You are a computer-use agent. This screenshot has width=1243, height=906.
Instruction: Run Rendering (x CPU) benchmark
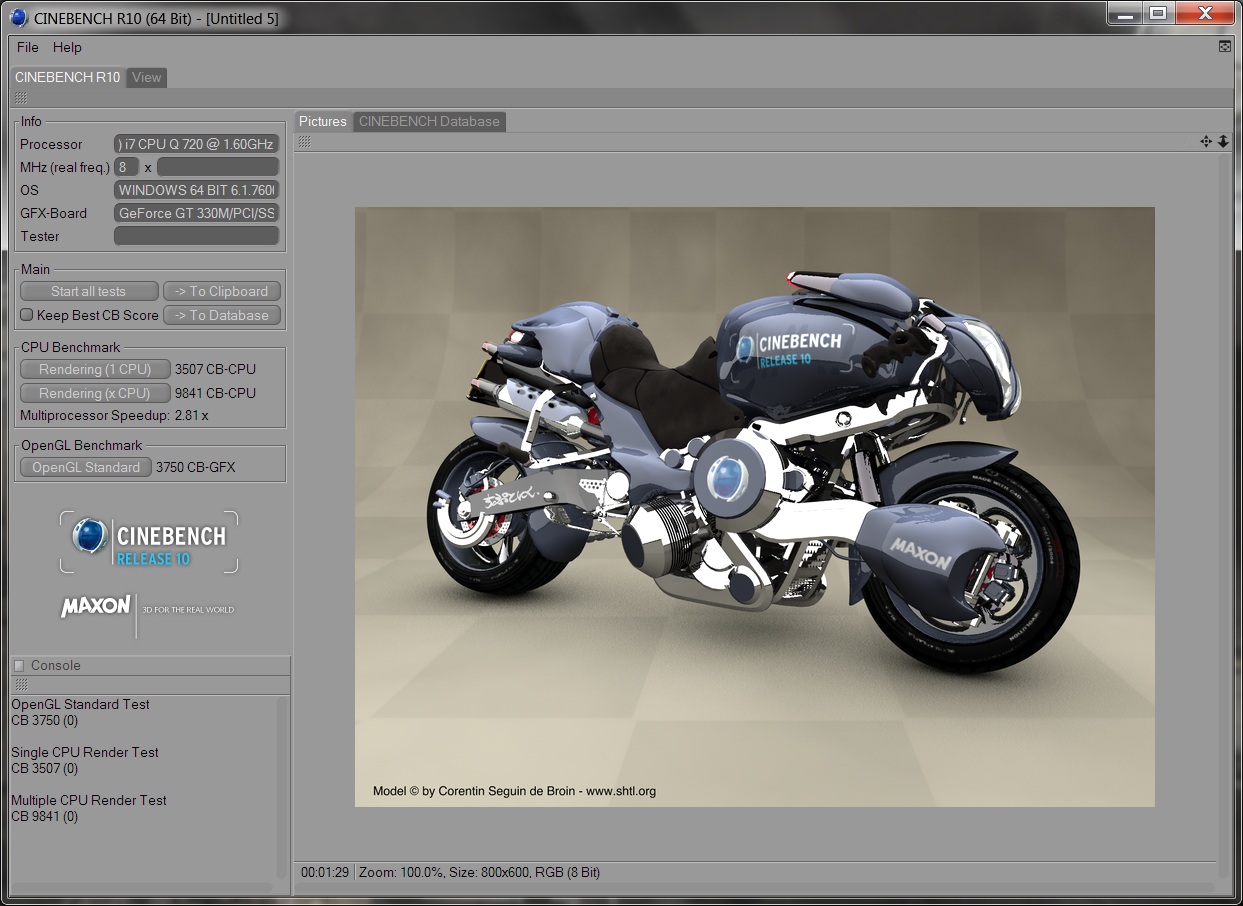coord(95,393)
